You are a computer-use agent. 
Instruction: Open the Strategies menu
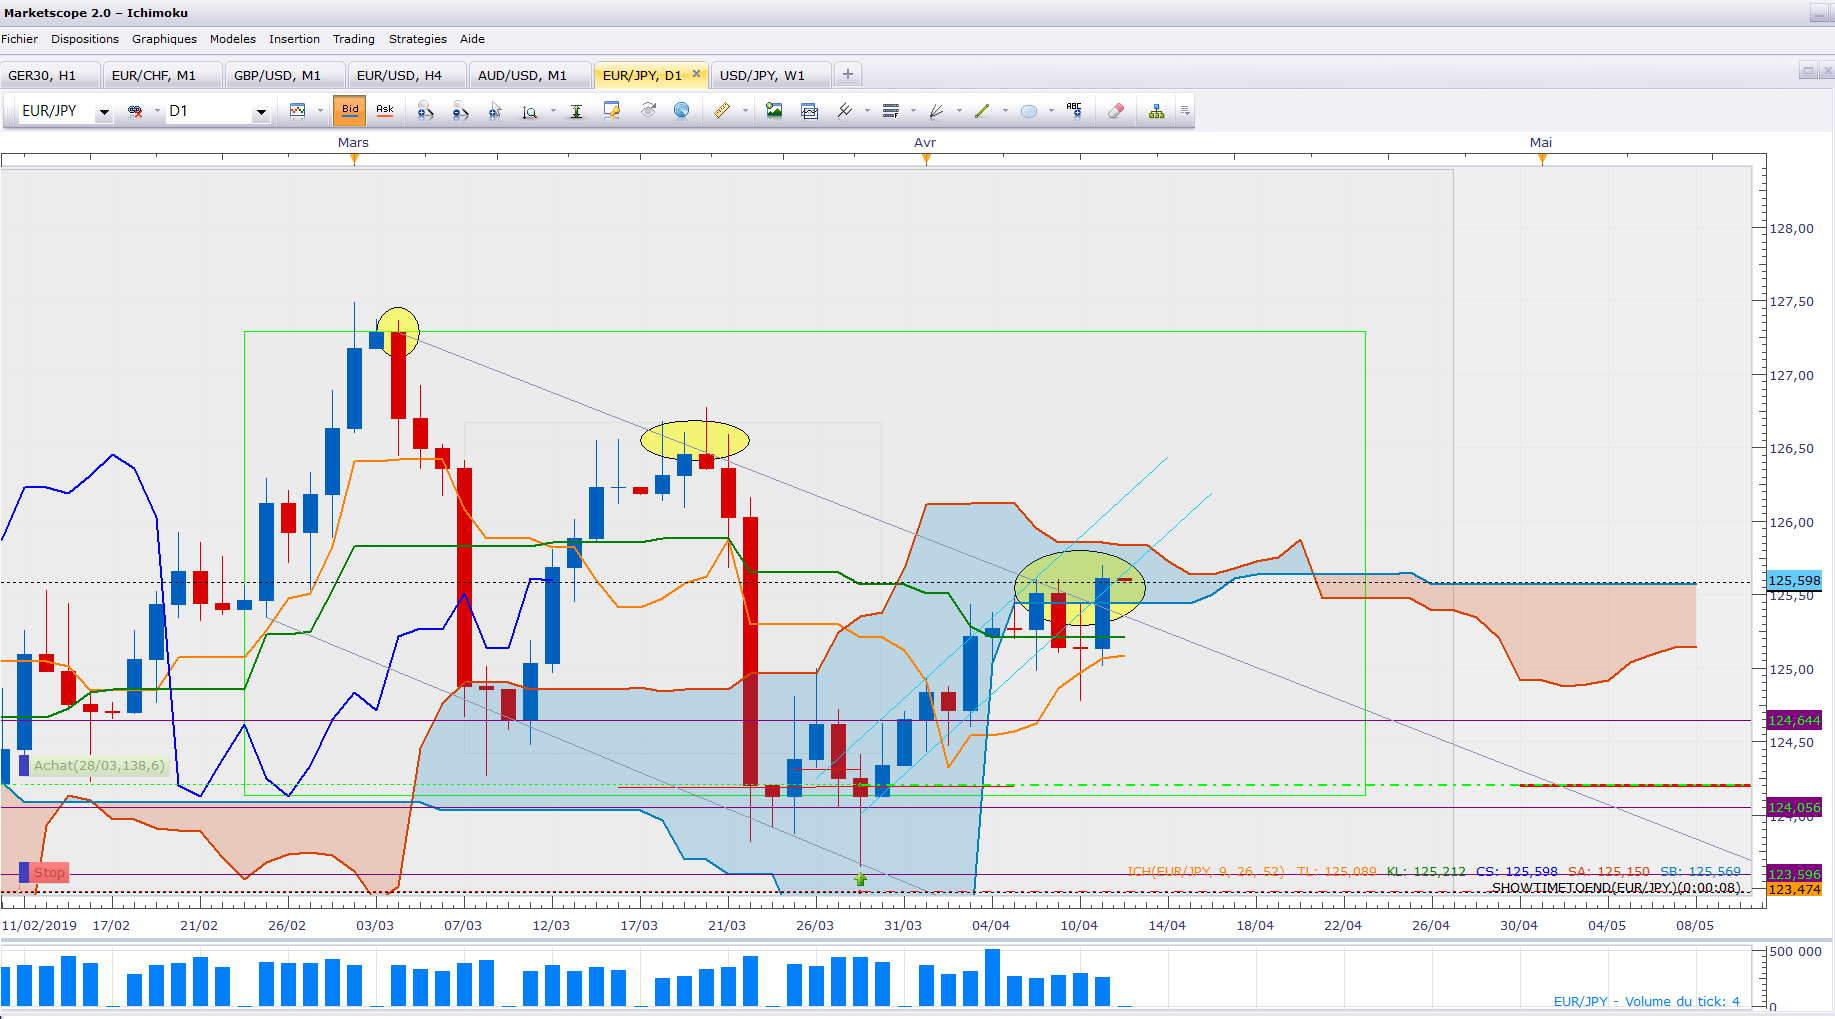(418, 39)
